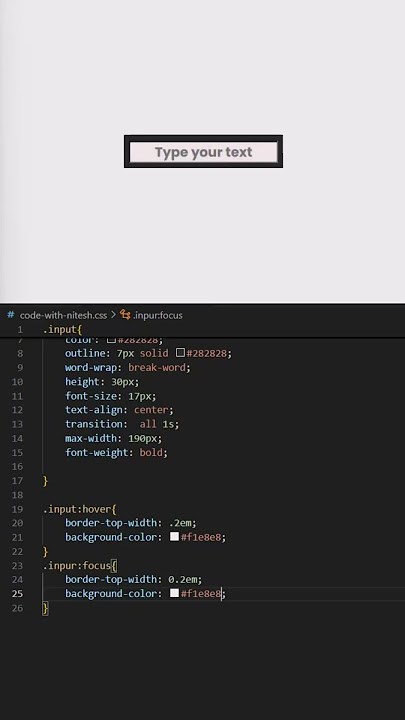Focus the Type your text input field

203,152
